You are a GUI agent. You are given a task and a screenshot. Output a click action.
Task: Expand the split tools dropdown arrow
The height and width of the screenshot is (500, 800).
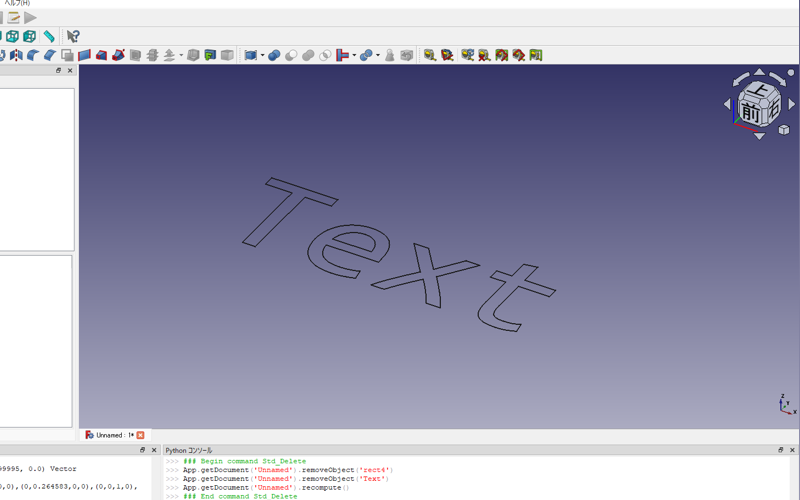click(378, 55)
